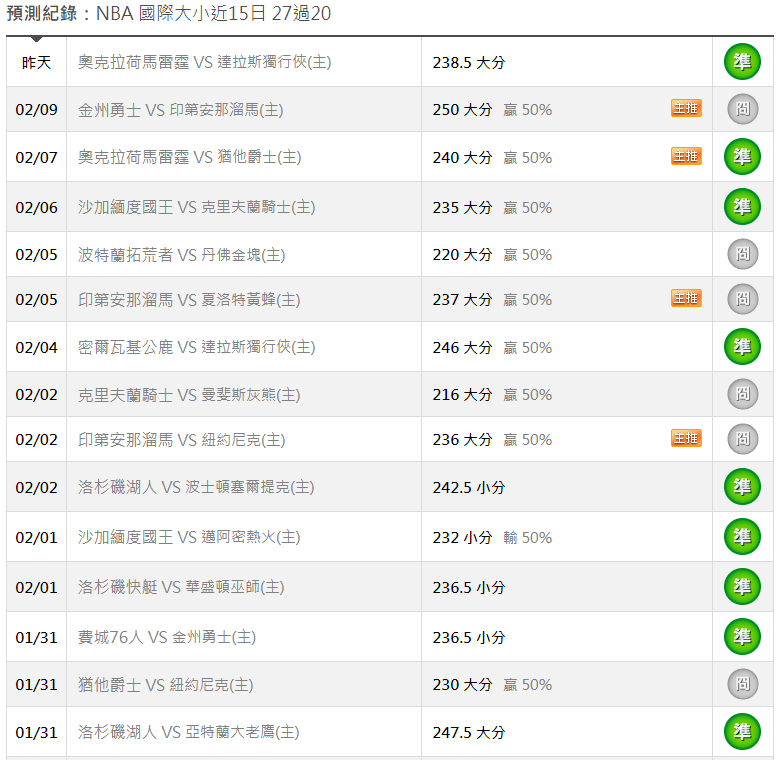Open 沙加緬度國王 VS 克里夫蘭騎士 matchup

(x=196, y=207)
